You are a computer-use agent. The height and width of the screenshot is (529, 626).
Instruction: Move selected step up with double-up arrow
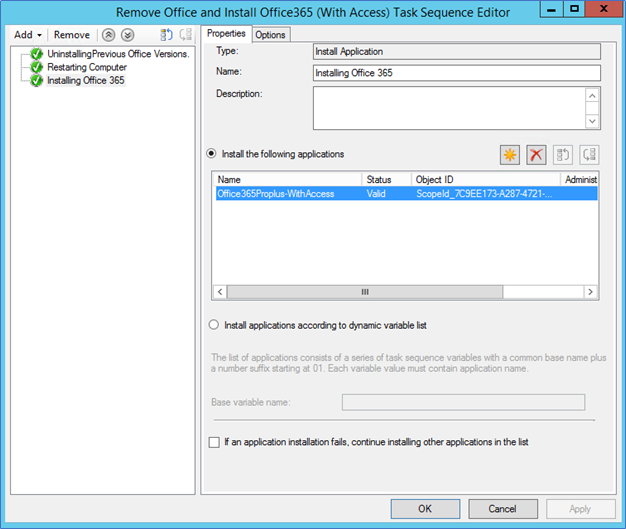tap(109, 35)
